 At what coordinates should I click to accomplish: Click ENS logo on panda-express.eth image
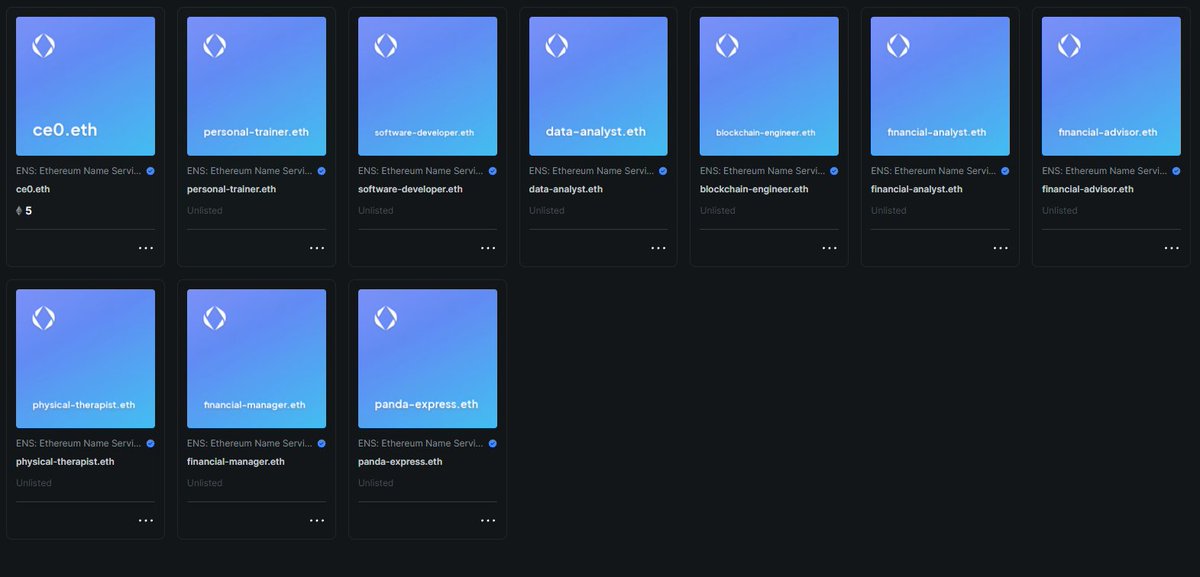[385, 318]
